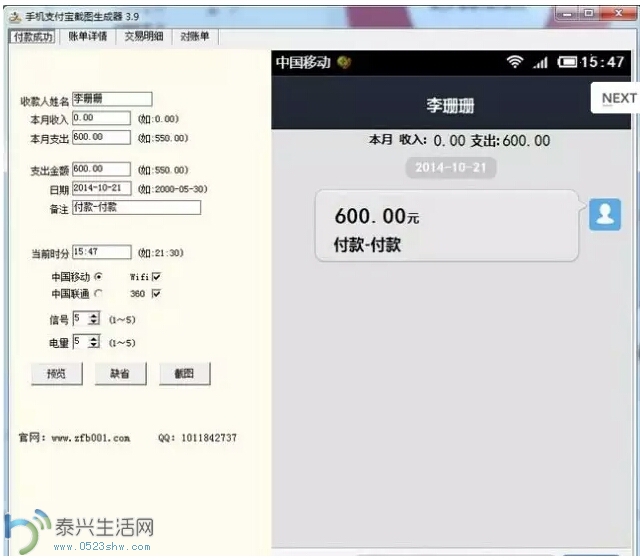Click the app icon in the title bar
Image resolution: width=640 pixels, height=560 pixels.
tap(13, 16)
